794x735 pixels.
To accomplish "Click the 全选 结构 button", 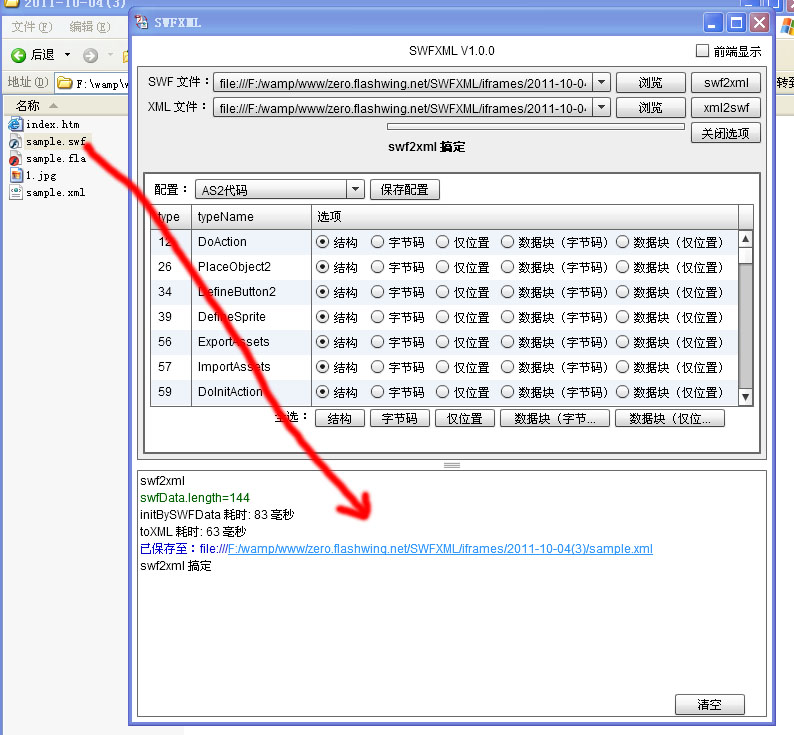I will click(340, 418).
